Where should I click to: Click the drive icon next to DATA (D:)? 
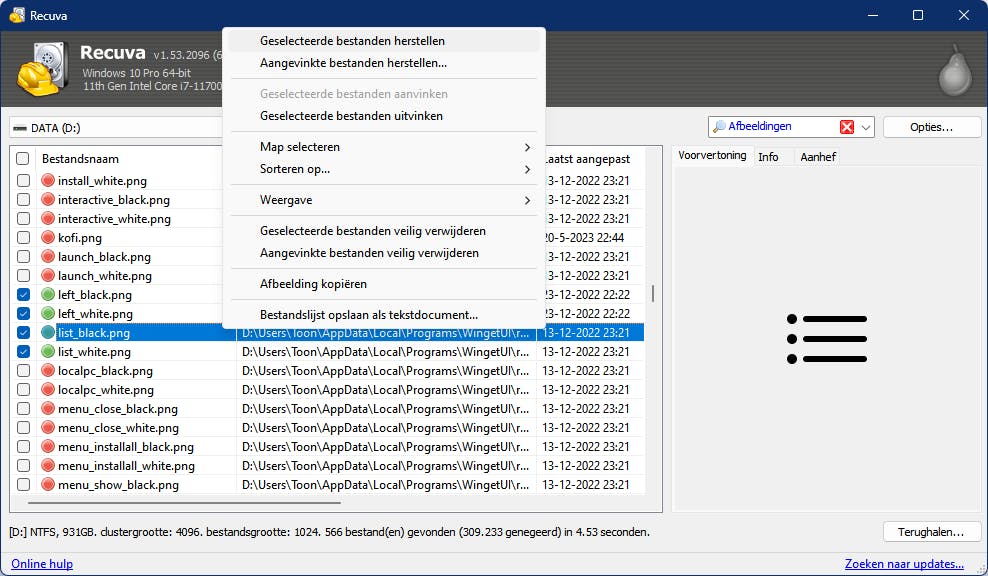[x=20, y=128]
